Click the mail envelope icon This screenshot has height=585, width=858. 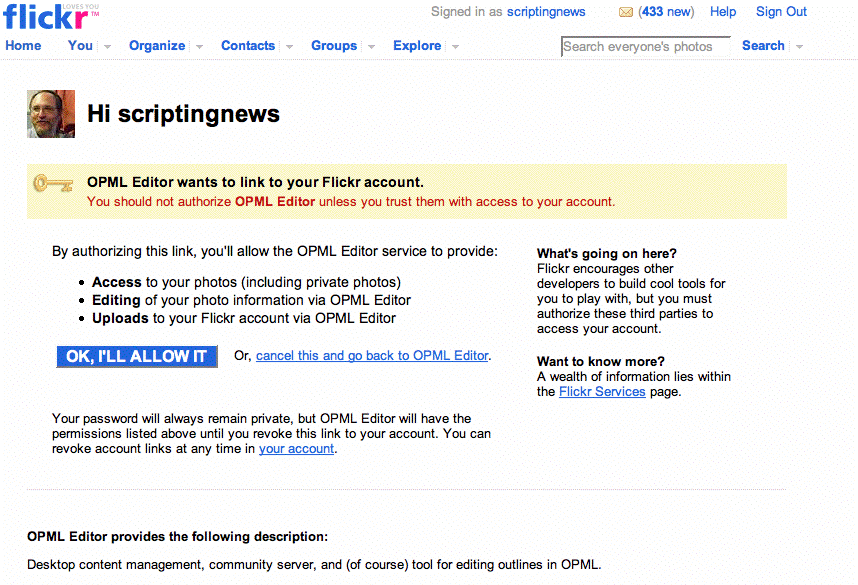click(626, 13)
